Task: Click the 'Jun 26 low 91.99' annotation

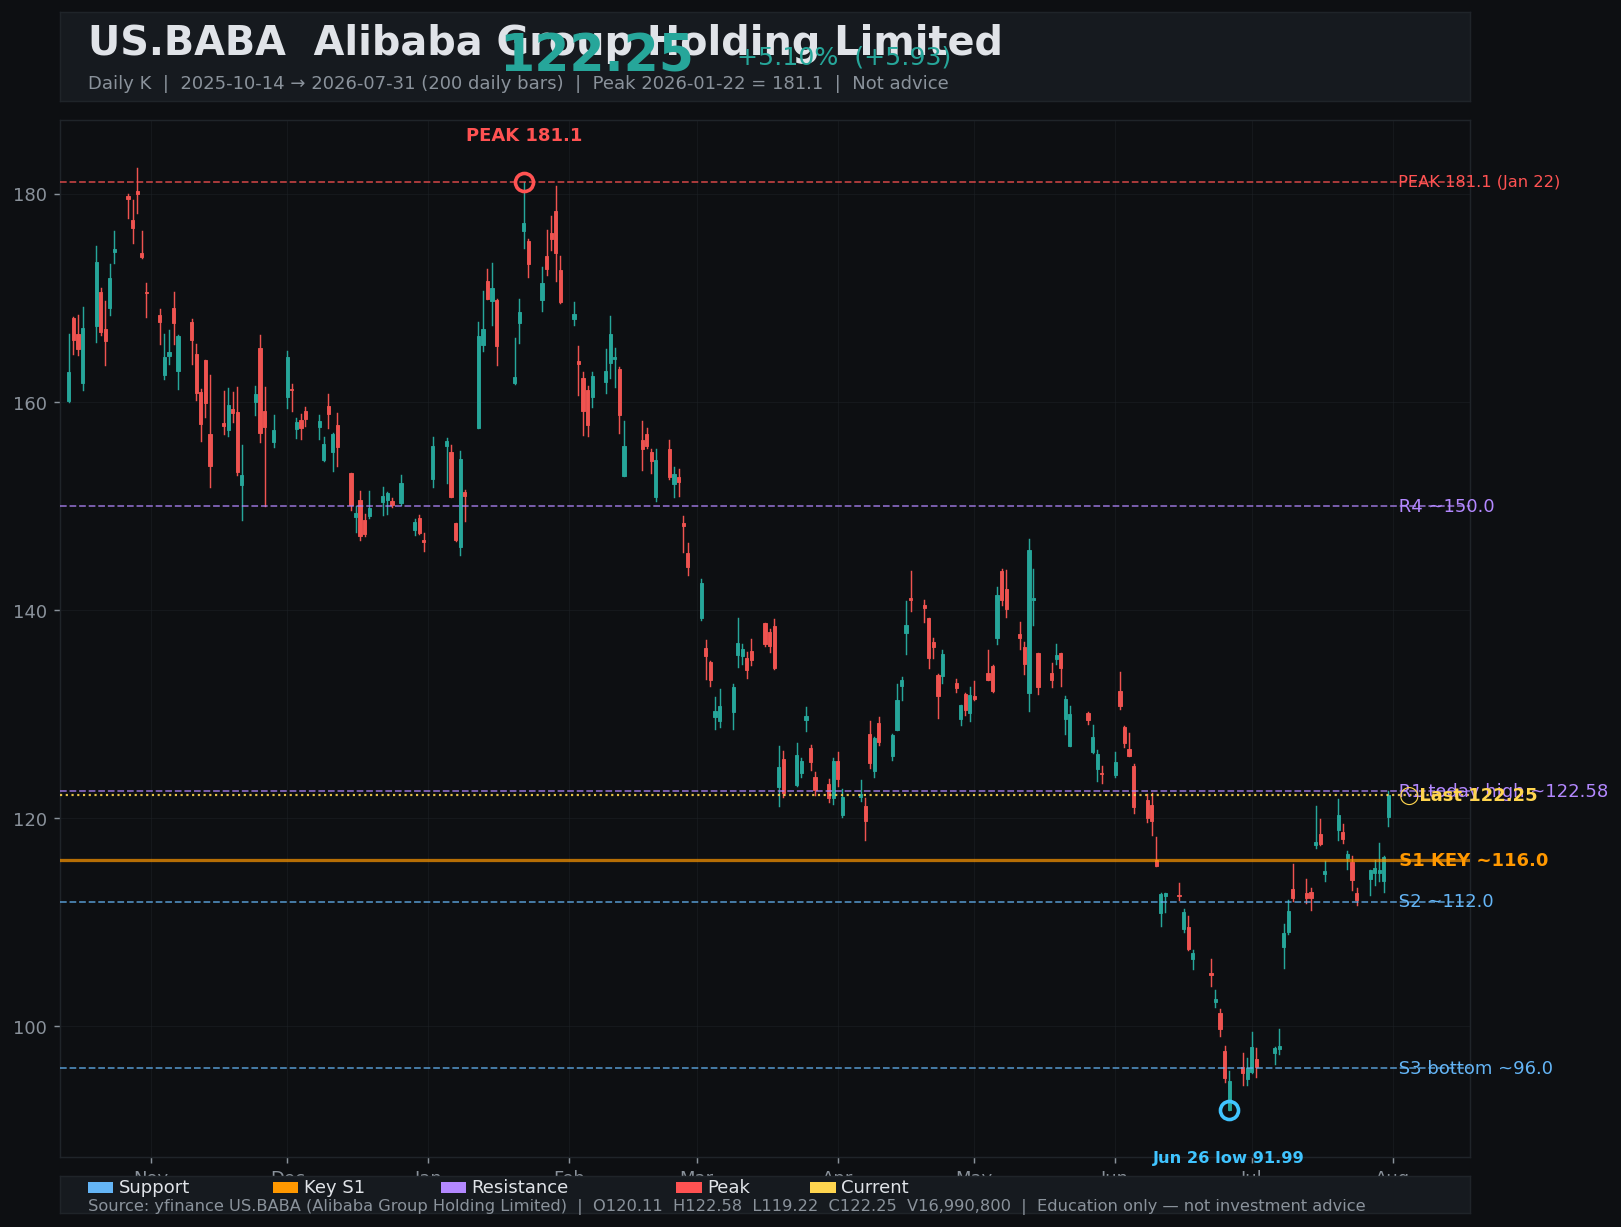Action: [x=1228, y=1158]
